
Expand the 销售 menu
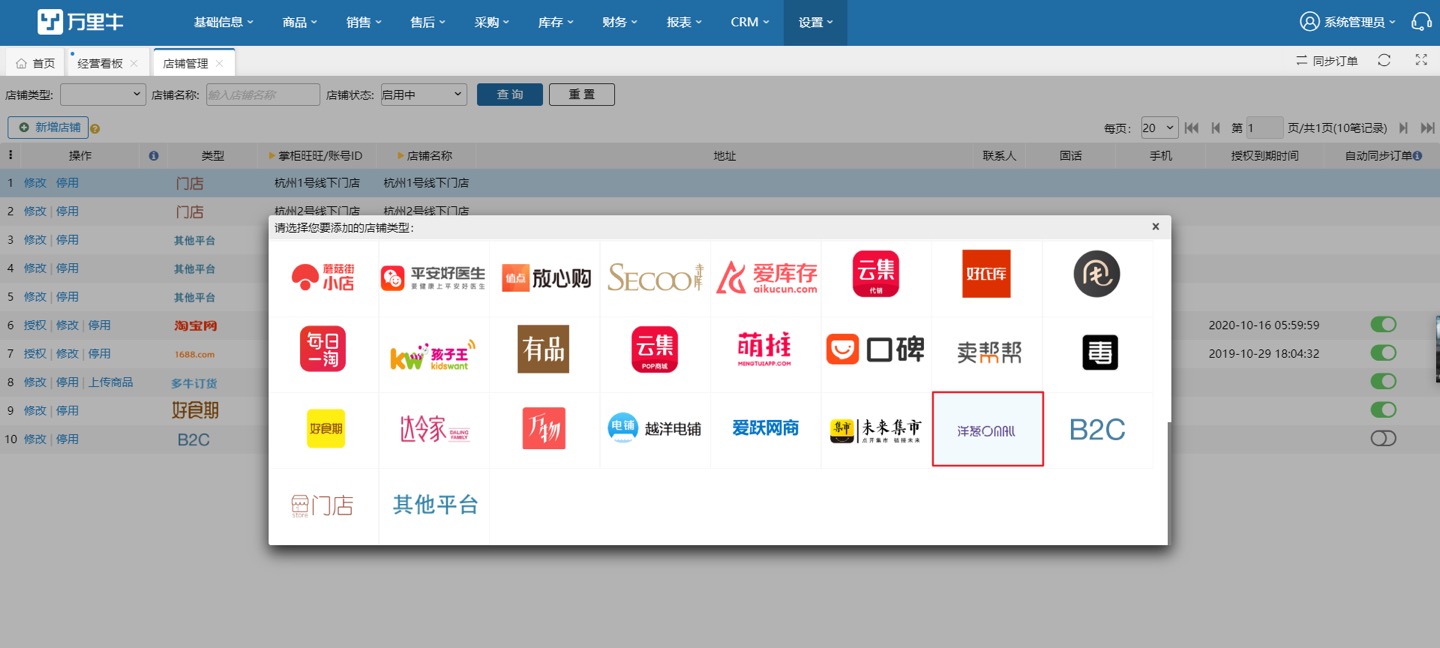[x=364, y=22]
